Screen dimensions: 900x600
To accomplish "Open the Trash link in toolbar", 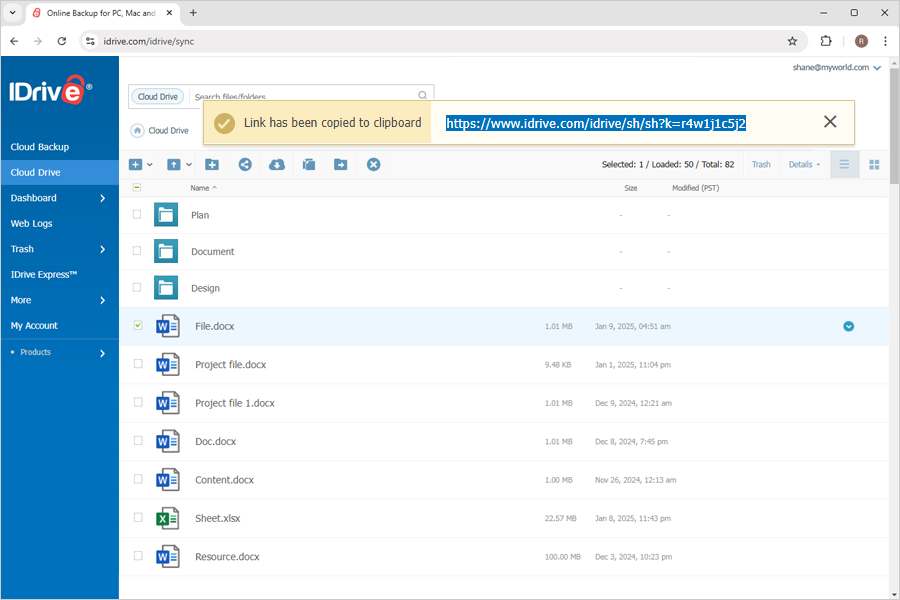I will 761,165.
